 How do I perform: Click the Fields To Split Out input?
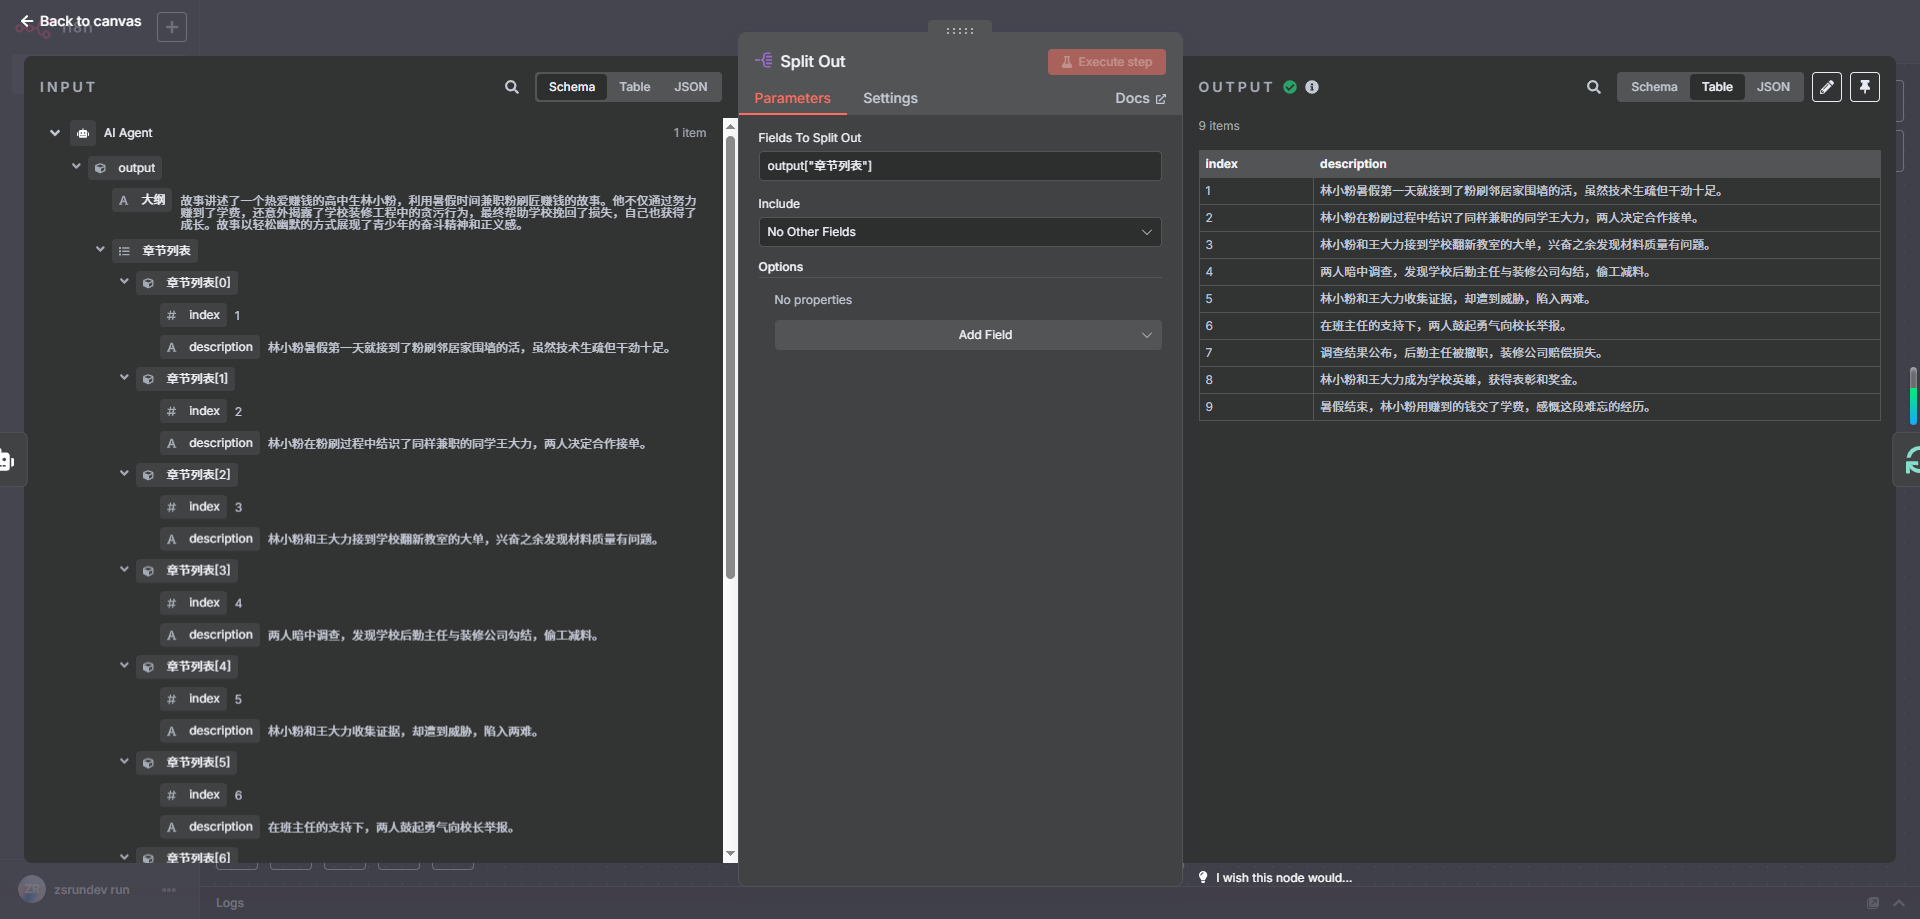tap(959, 166)
